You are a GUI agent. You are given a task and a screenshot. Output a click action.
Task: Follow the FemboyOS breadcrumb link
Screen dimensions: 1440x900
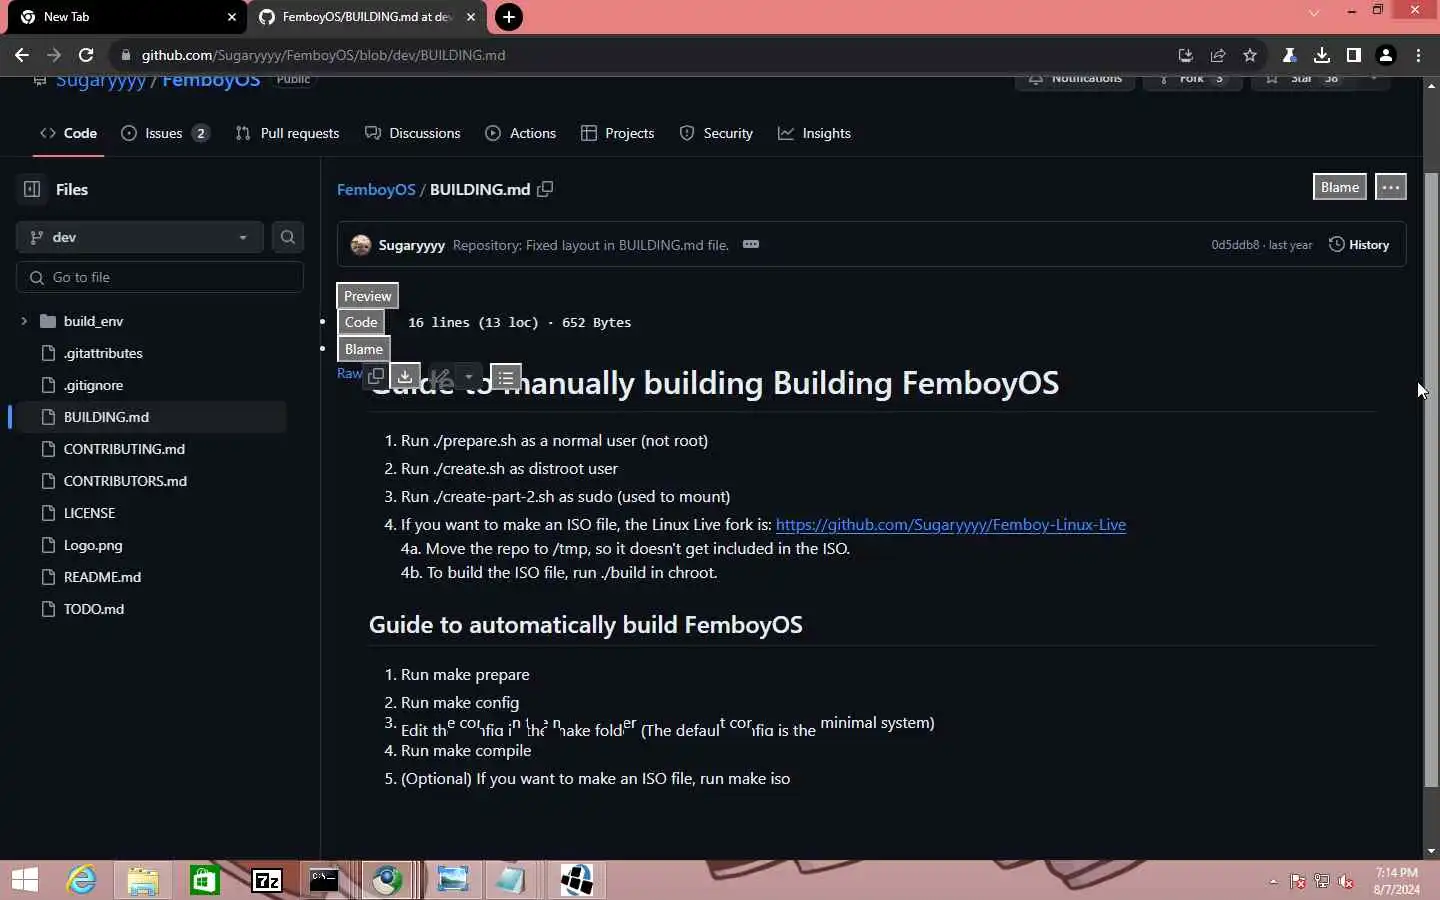[x=376, y=189]
